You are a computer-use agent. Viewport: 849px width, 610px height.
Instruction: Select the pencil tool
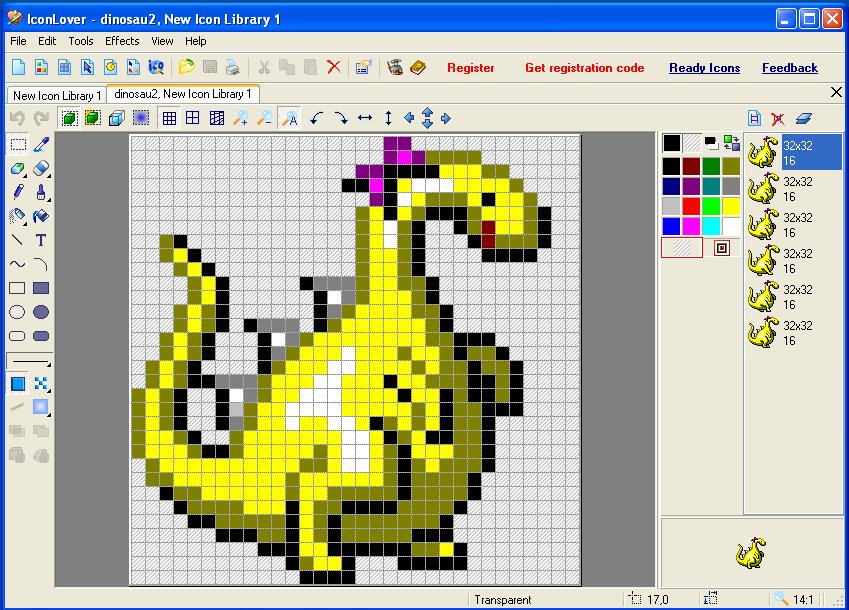18,192
